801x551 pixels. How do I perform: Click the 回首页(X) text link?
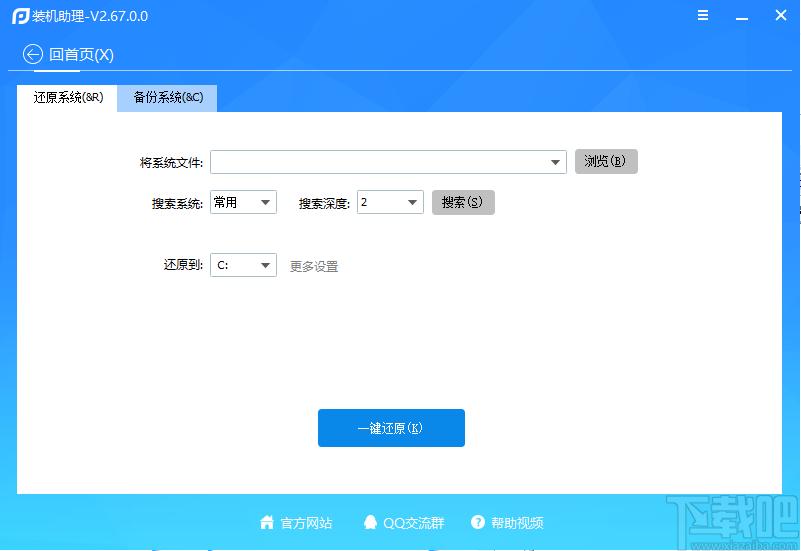[x=81, y=55]
